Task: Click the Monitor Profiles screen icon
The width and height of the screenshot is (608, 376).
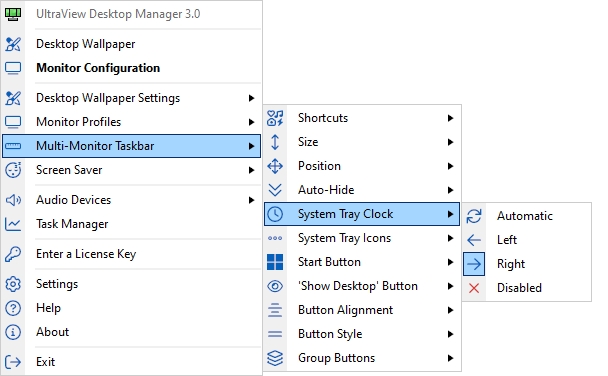Action: click(13, 122)
